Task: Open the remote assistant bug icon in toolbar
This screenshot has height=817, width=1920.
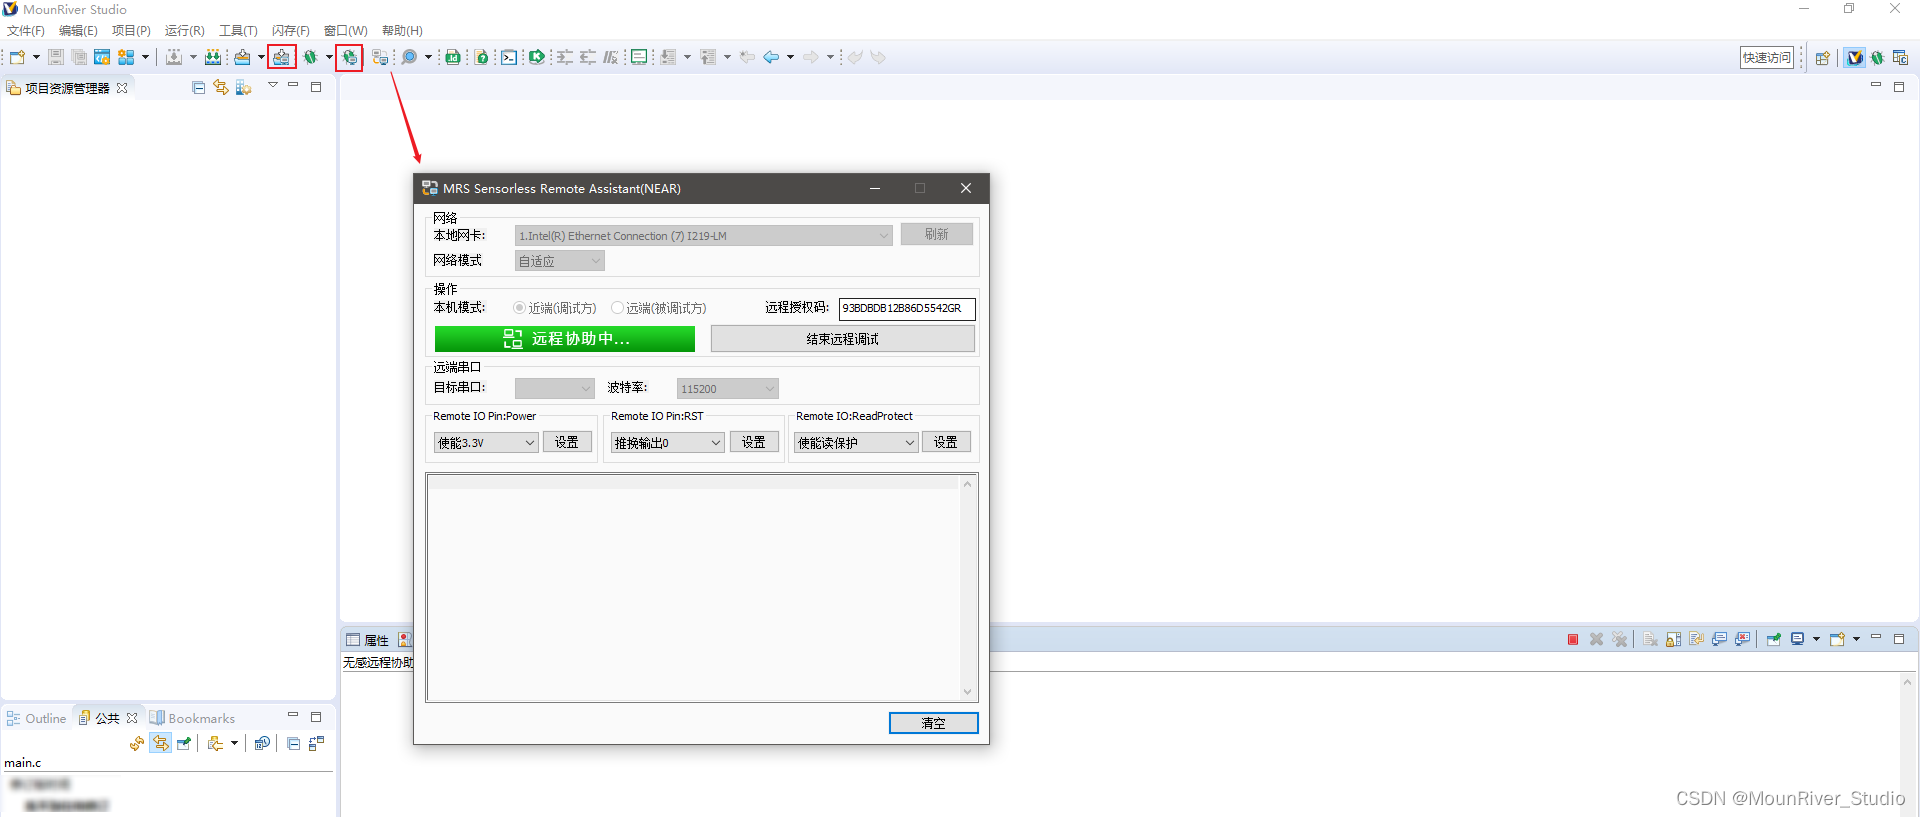Action: [349, 57]
